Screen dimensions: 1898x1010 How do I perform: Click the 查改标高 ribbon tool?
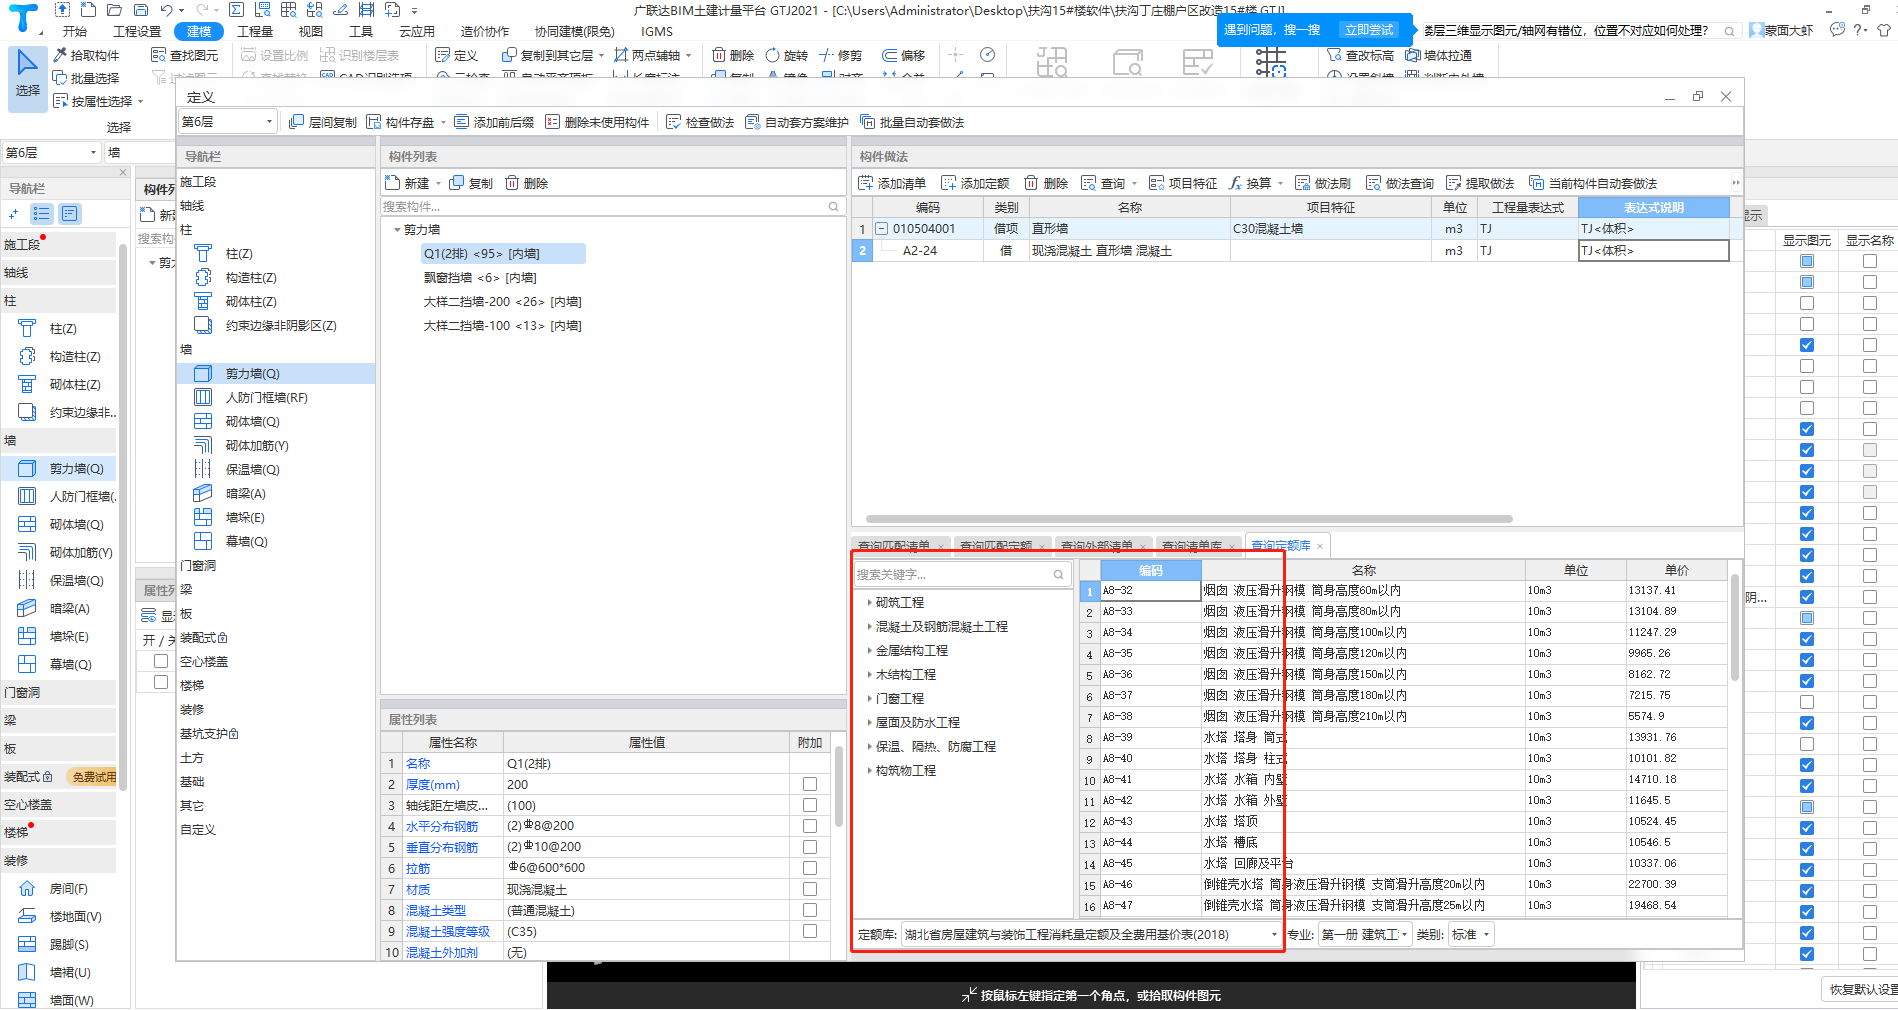pos(1360,55)
